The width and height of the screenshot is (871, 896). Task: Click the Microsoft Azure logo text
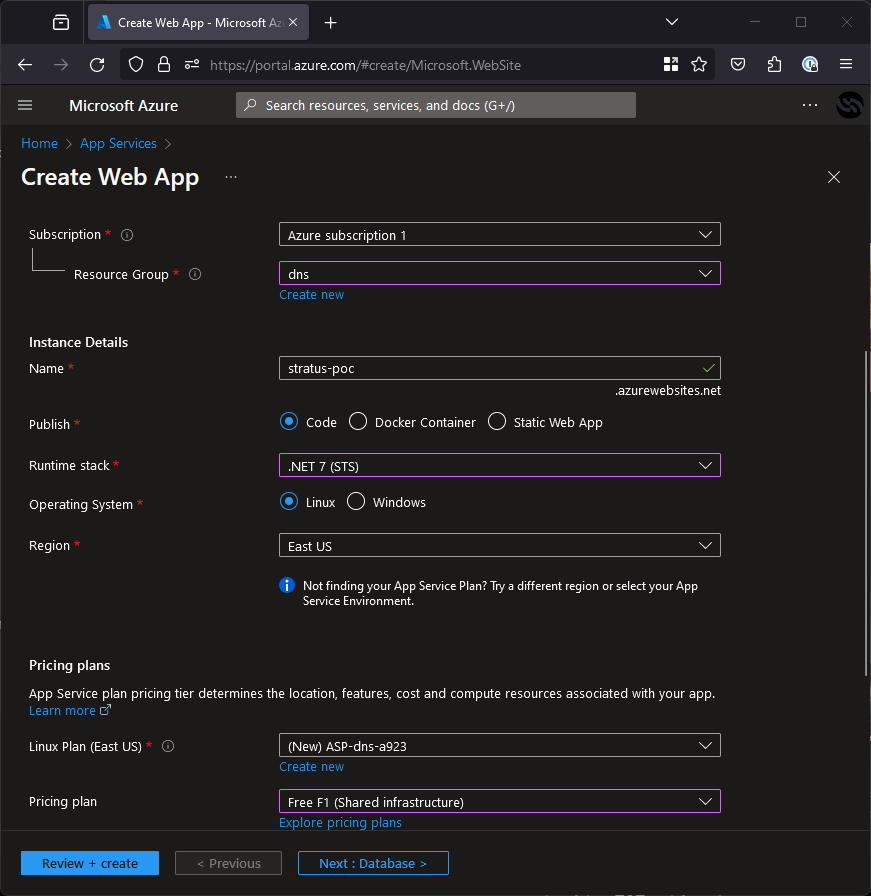click(123, 106)
